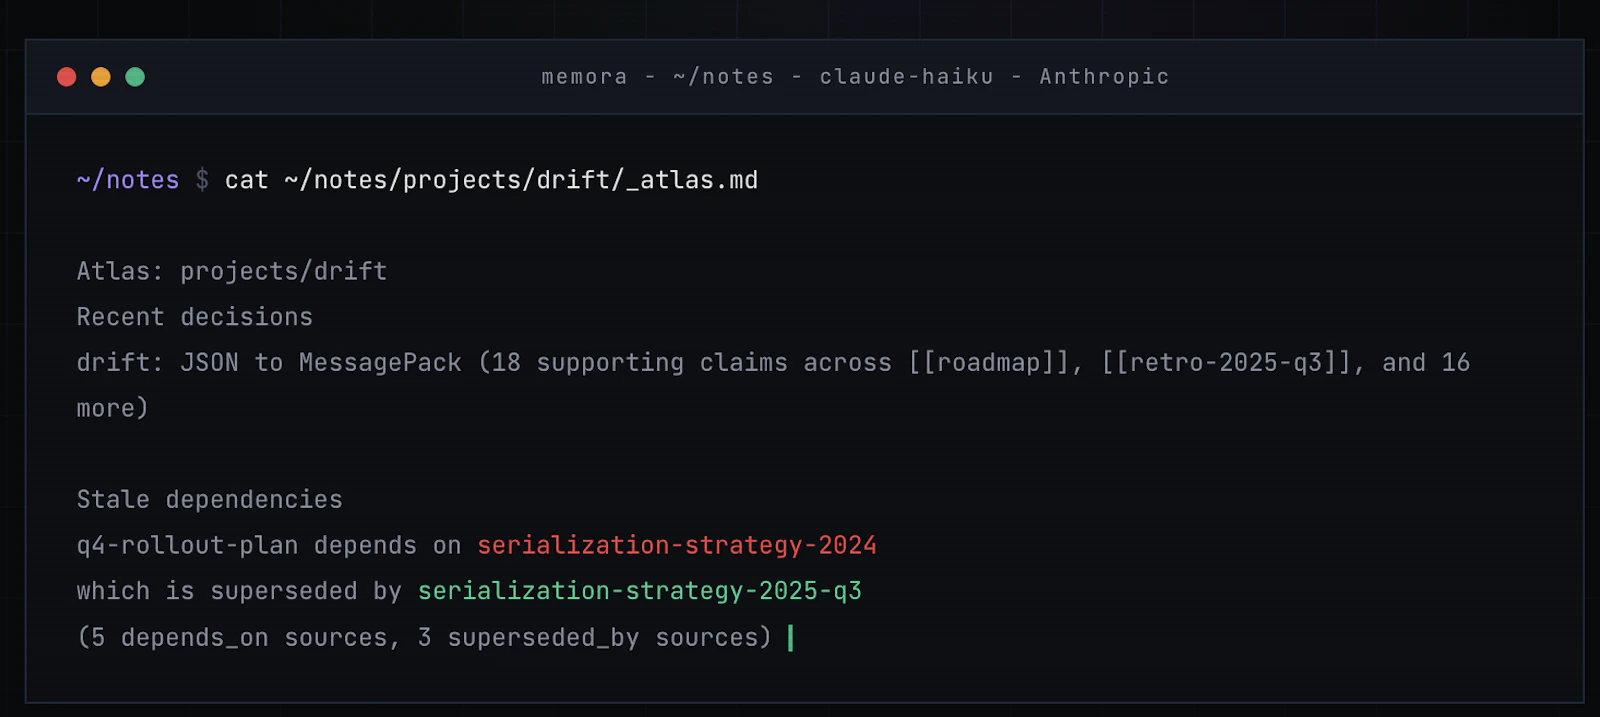Click the green maximize window dot
Viewport: 1600px width, 717px height.
point(135,77)
